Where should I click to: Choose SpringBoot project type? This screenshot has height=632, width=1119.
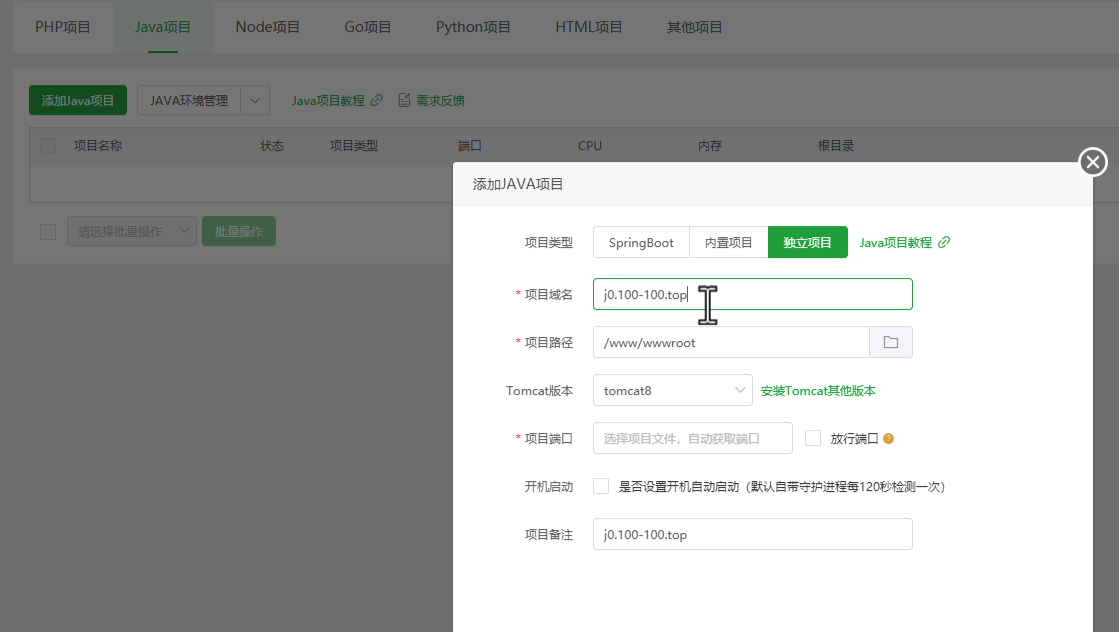[x=641, y=243]
